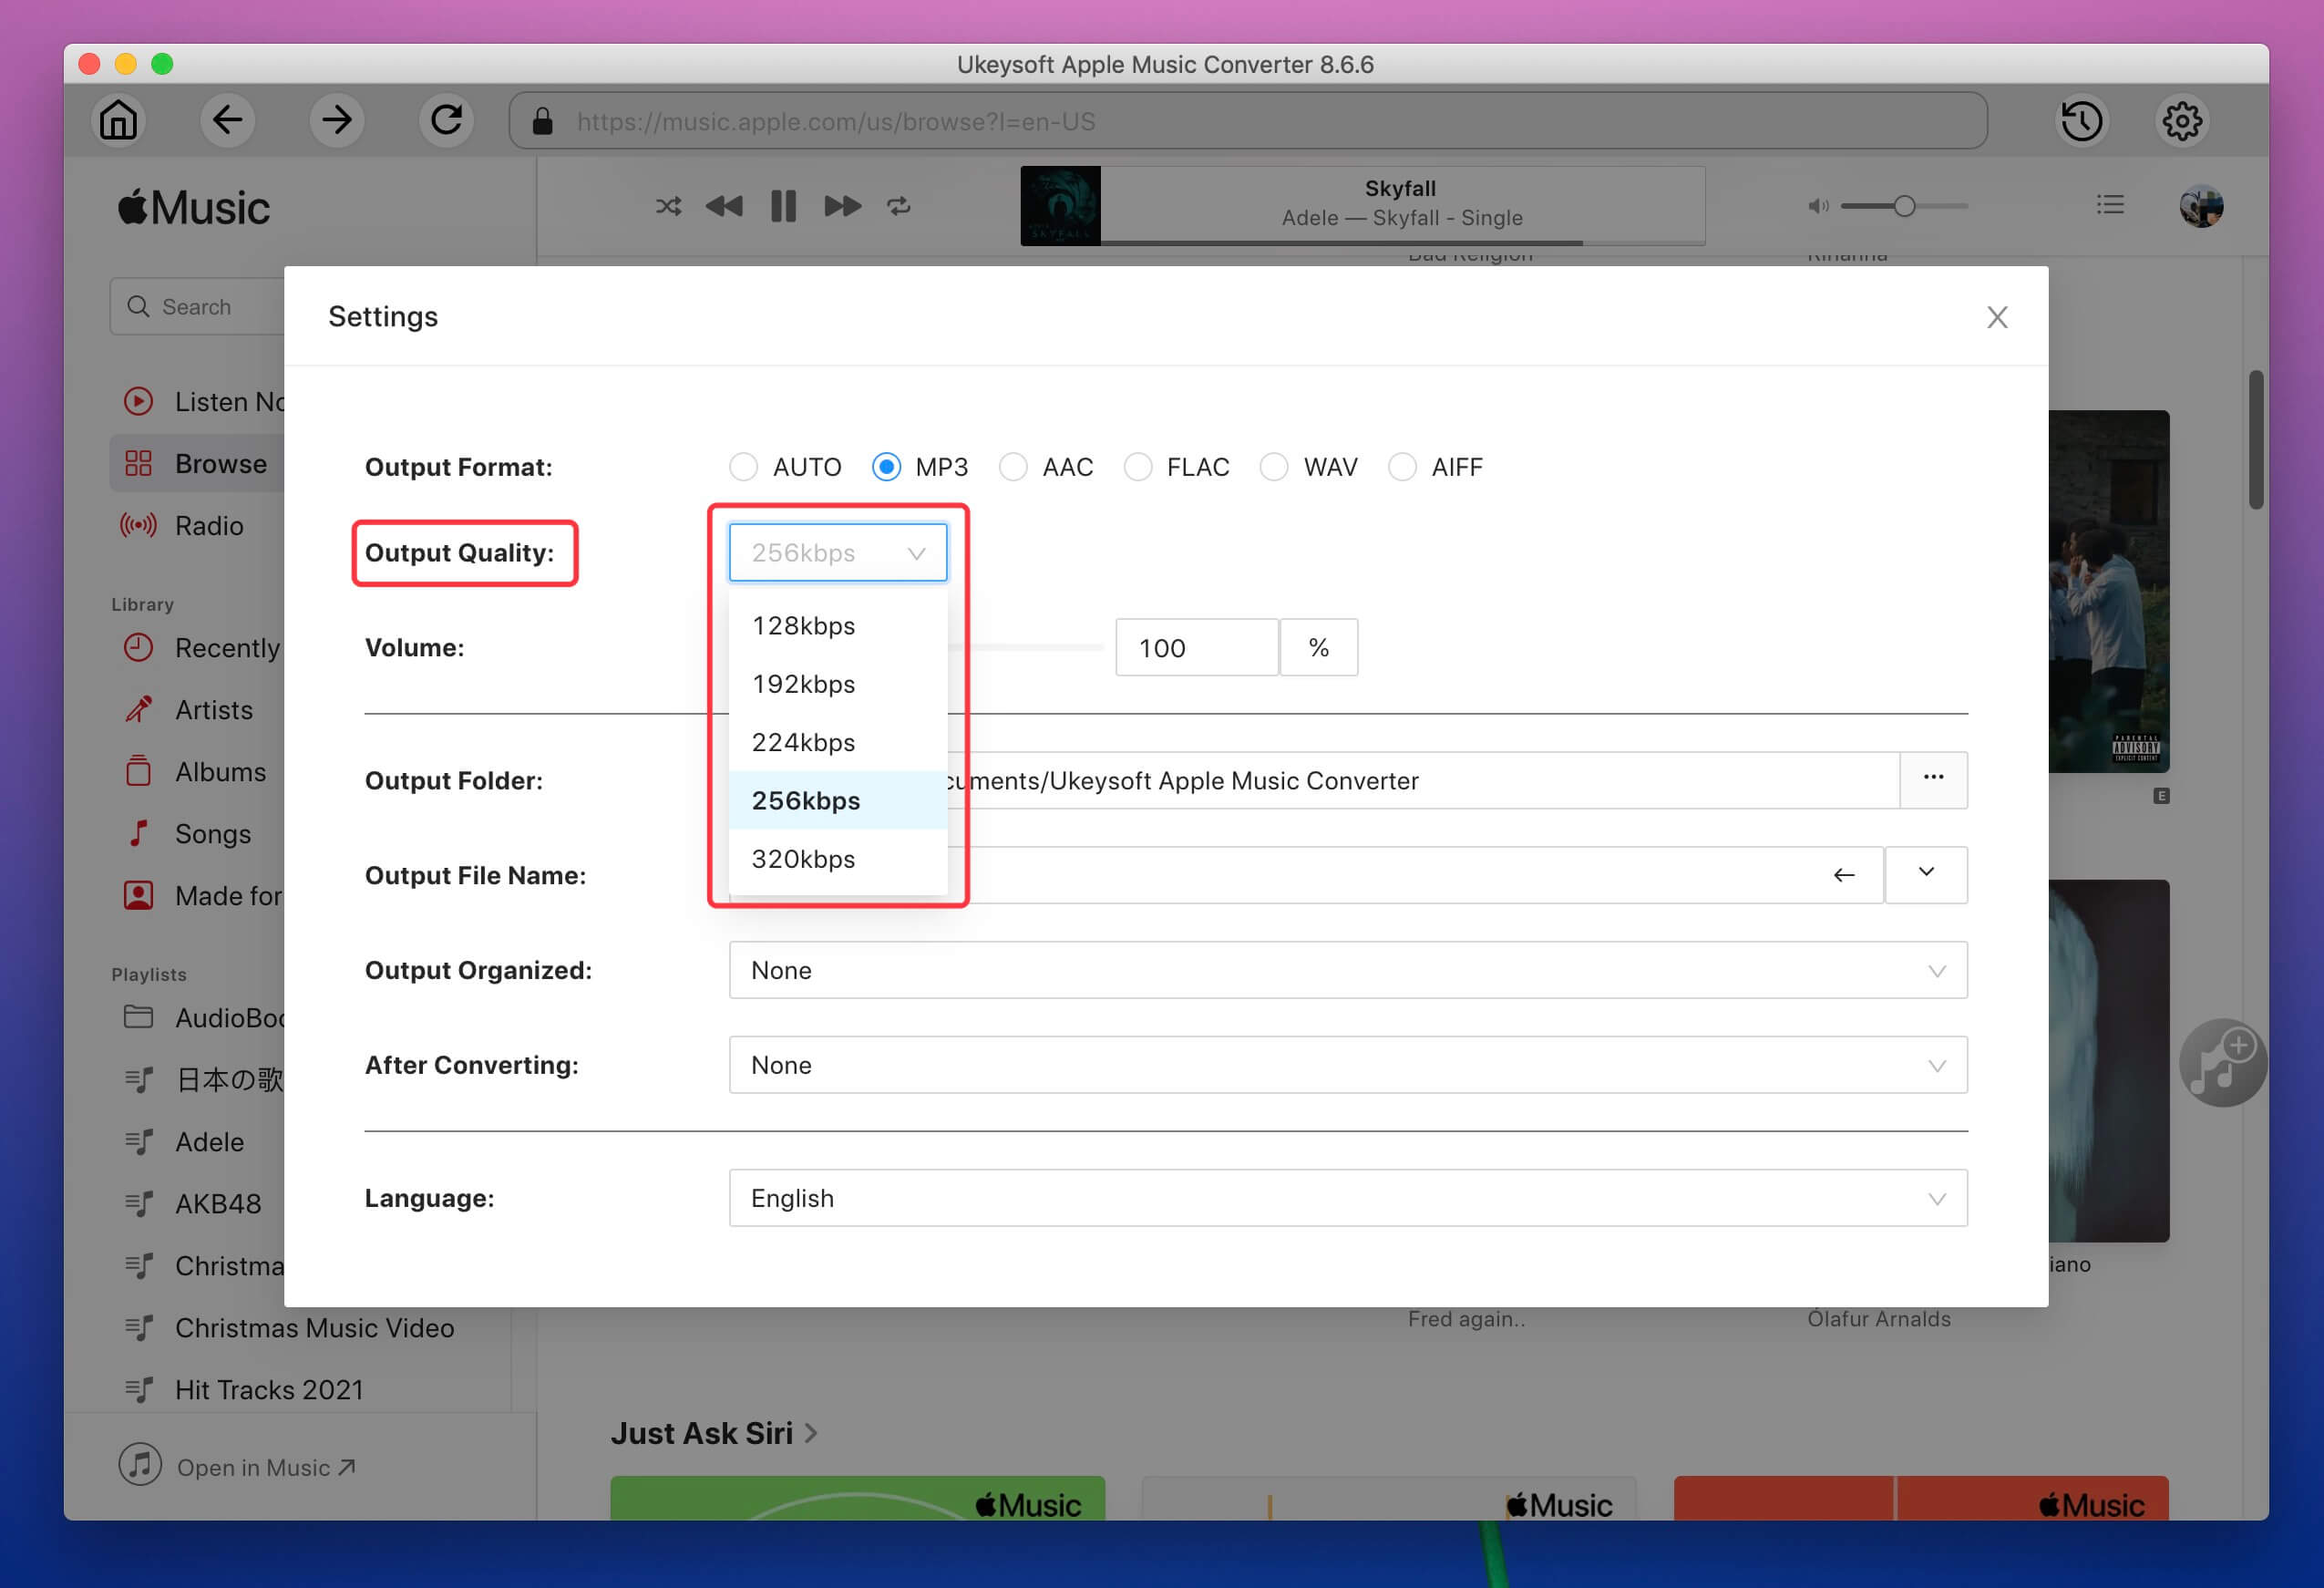Select 320kbps from quality dropdown
Viewport: 2324px width, 1588px height.
[x=802, y=859]
